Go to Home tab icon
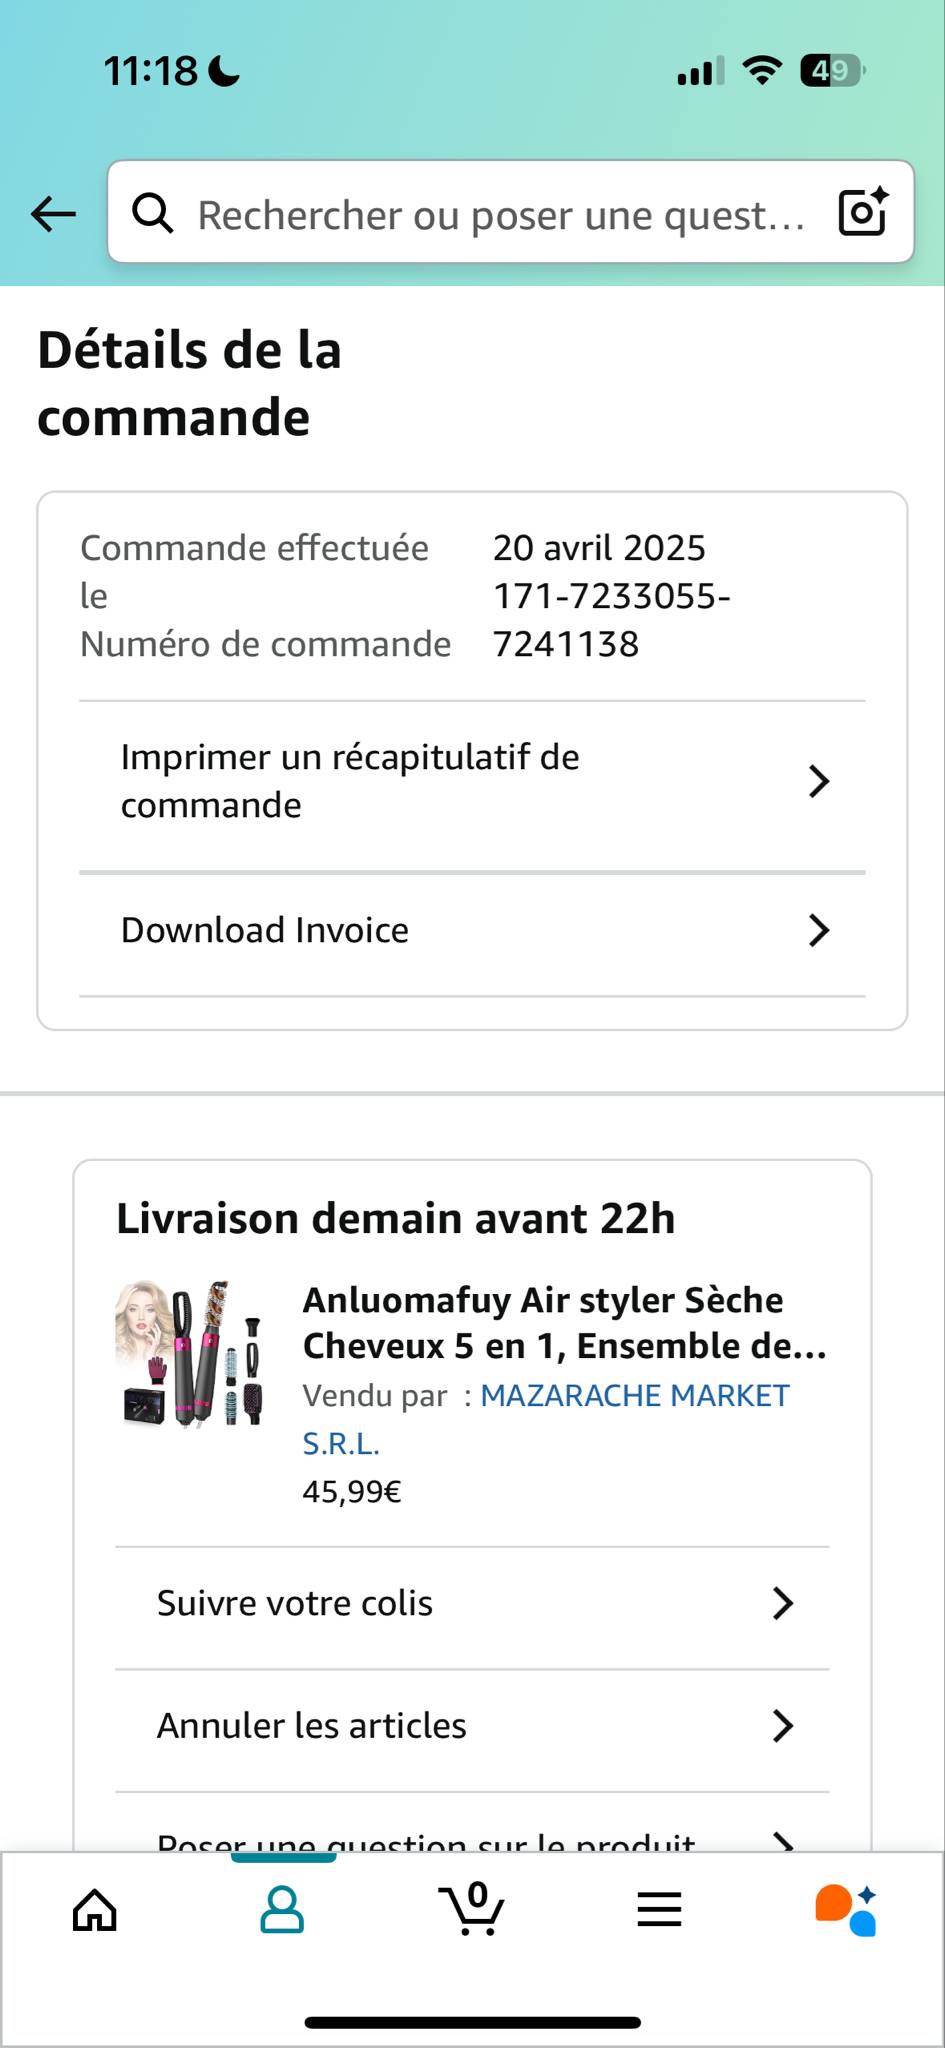Image resolution: width=945 pixels, height=2048 pixels. click(95, 1910)
